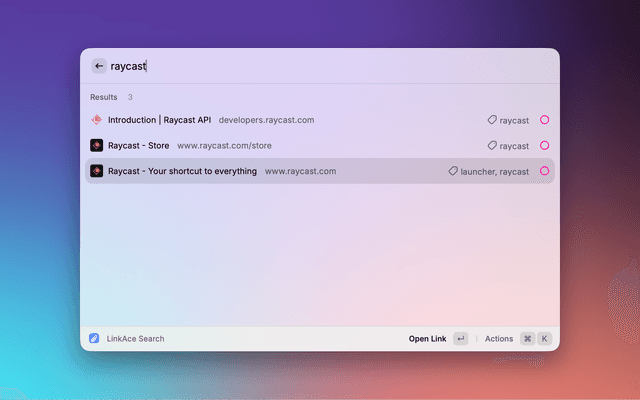Click the Command key shortcut icon
640x400 pixels.
528,339
